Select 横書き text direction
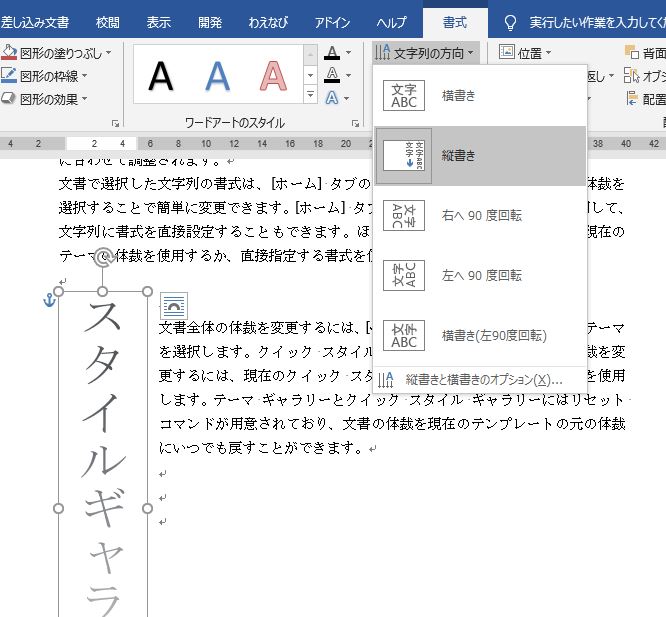This screenshot has height=617, width=666. point(480,96)
